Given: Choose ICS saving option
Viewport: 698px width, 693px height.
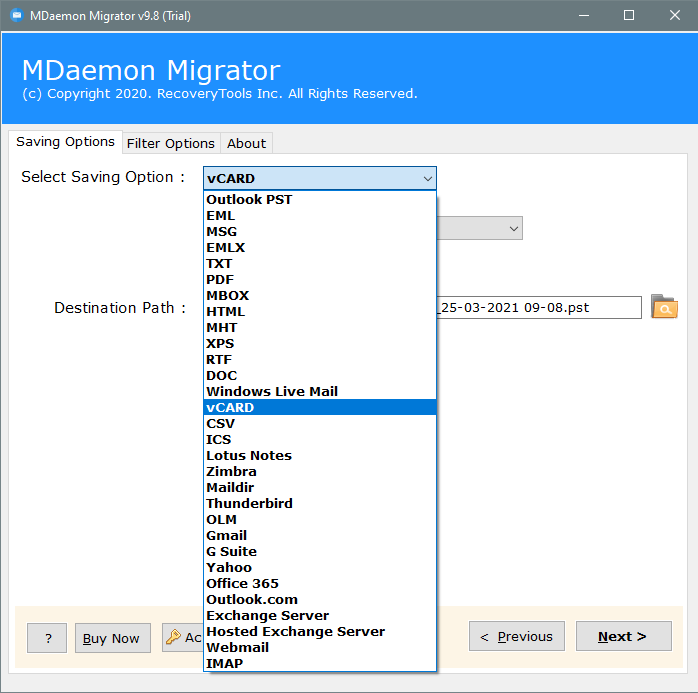Looking at the screenshot, I should point(320,439).
